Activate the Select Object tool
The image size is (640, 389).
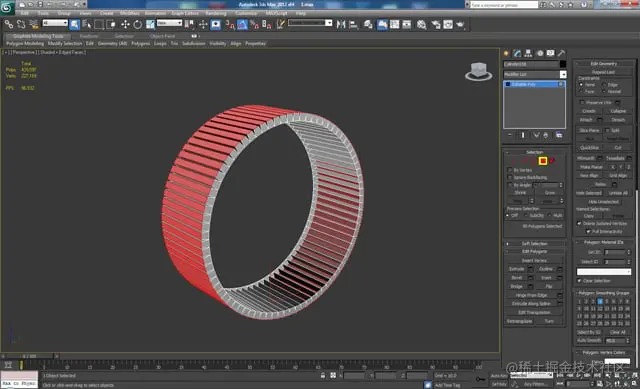(x=75, y=24)
